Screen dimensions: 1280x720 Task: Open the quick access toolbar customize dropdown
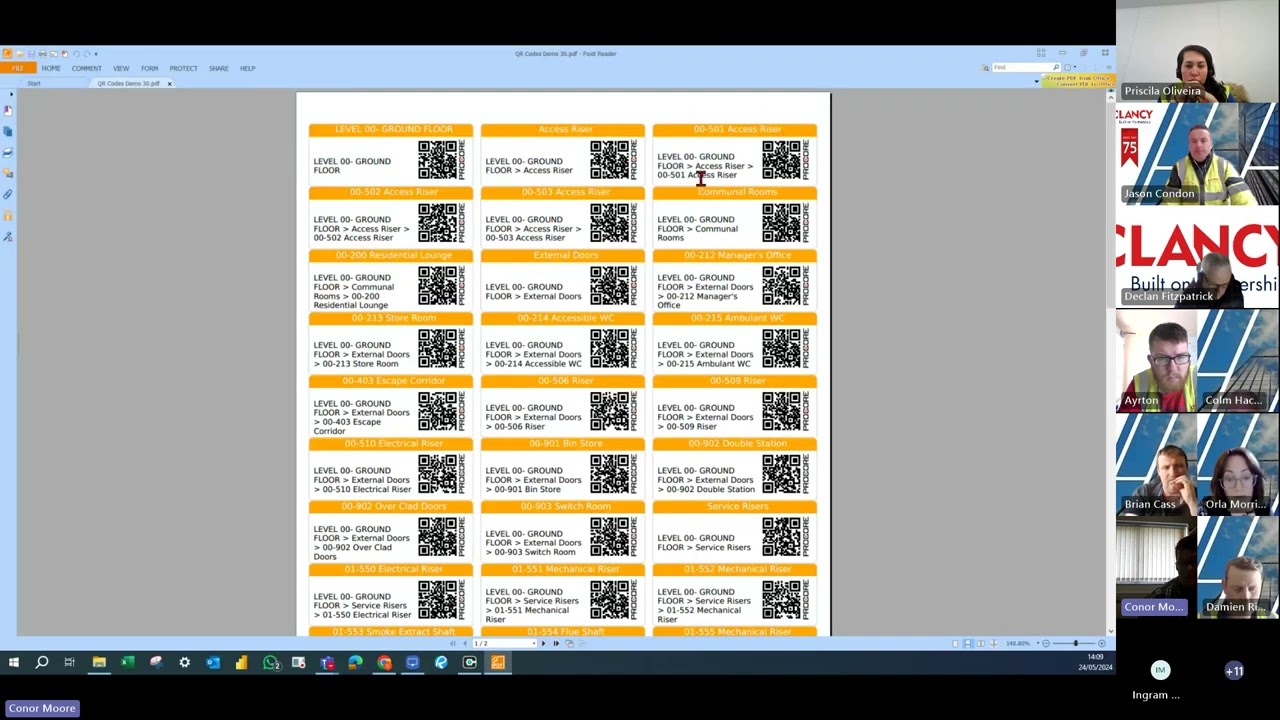coord(96,54)
